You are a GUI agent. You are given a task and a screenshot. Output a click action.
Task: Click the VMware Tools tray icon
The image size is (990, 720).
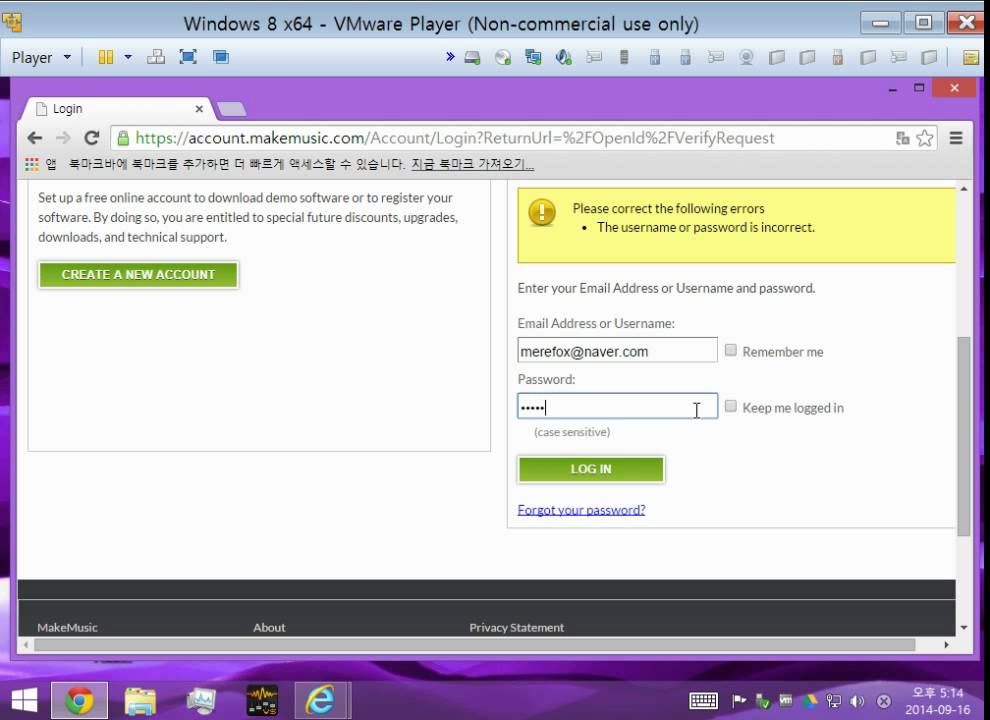point(785,700)
